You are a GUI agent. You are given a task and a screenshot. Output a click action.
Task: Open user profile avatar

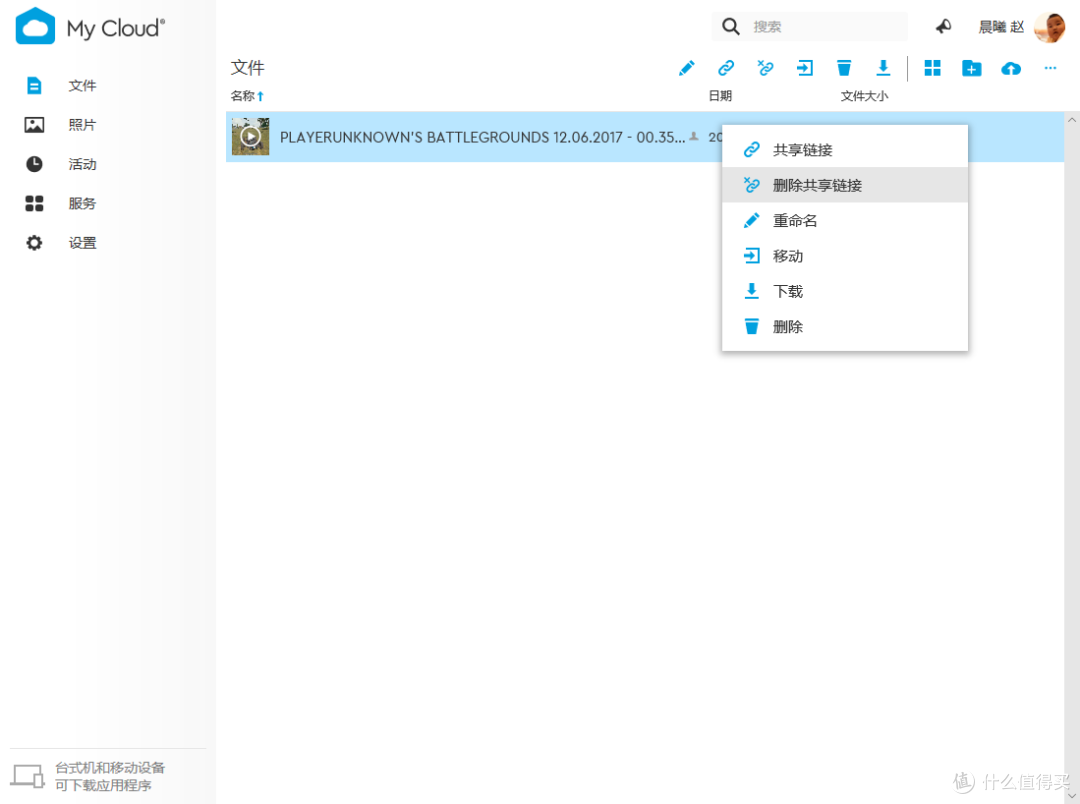pyautogui.click(x=1050, y=28)
